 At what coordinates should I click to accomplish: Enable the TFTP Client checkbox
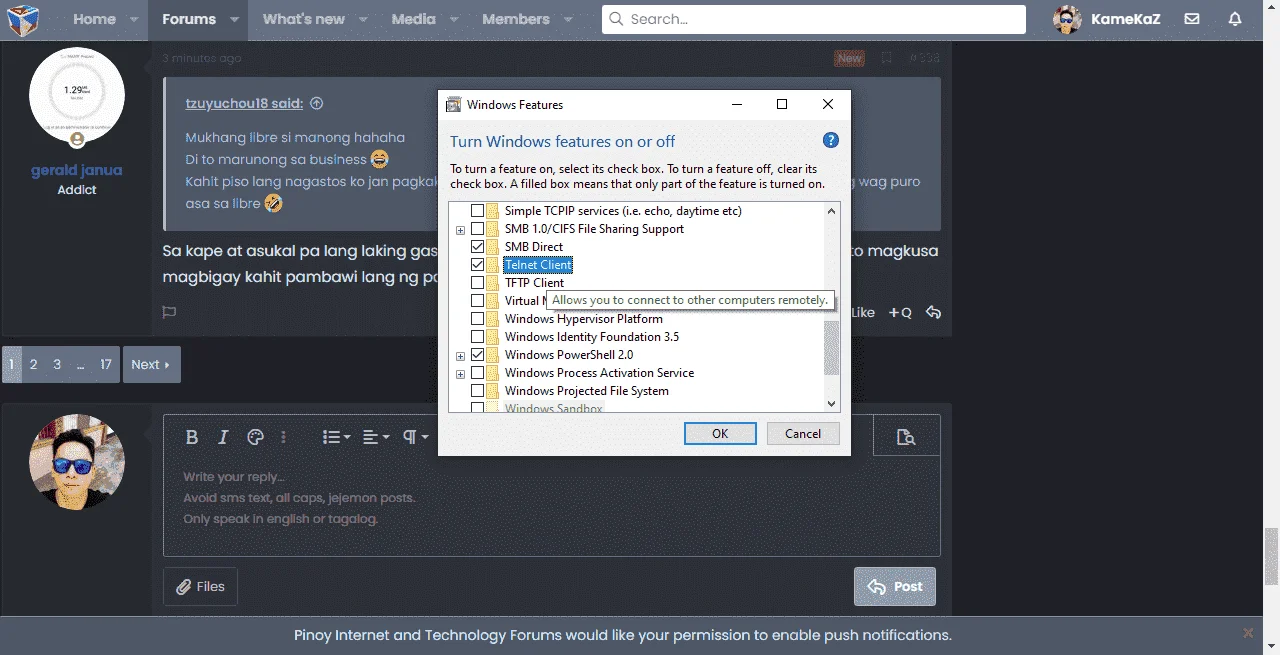[477, 283]
